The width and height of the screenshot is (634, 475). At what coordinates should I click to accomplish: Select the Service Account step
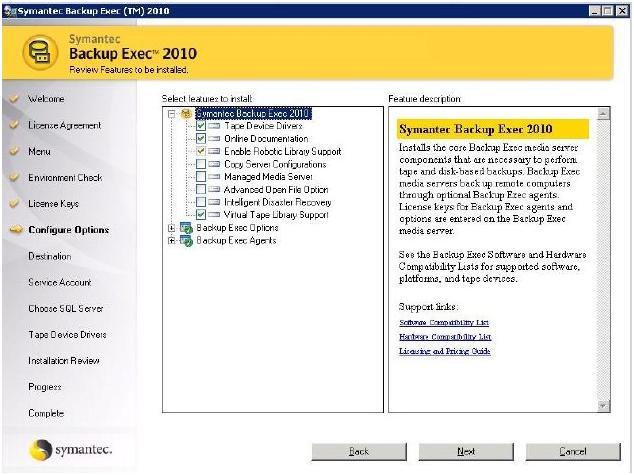(x=60, y=282)
